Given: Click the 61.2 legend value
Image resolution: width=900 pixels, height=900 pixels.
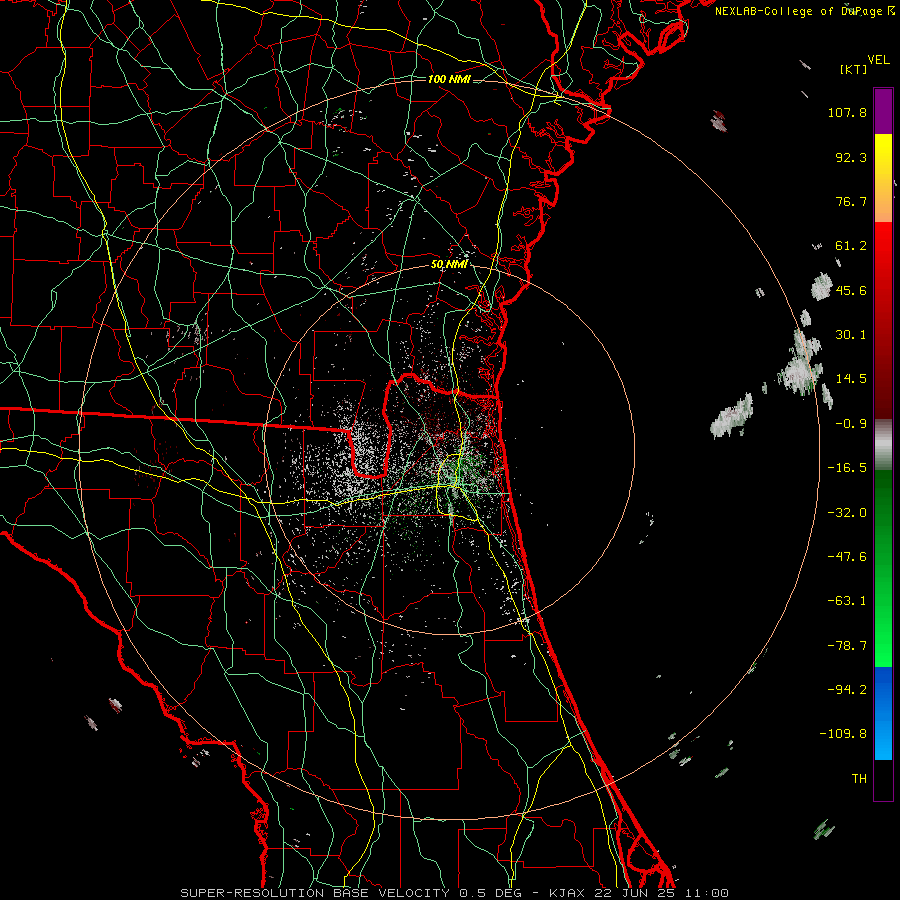Looking at the screenshot, I should pos(851,246).
